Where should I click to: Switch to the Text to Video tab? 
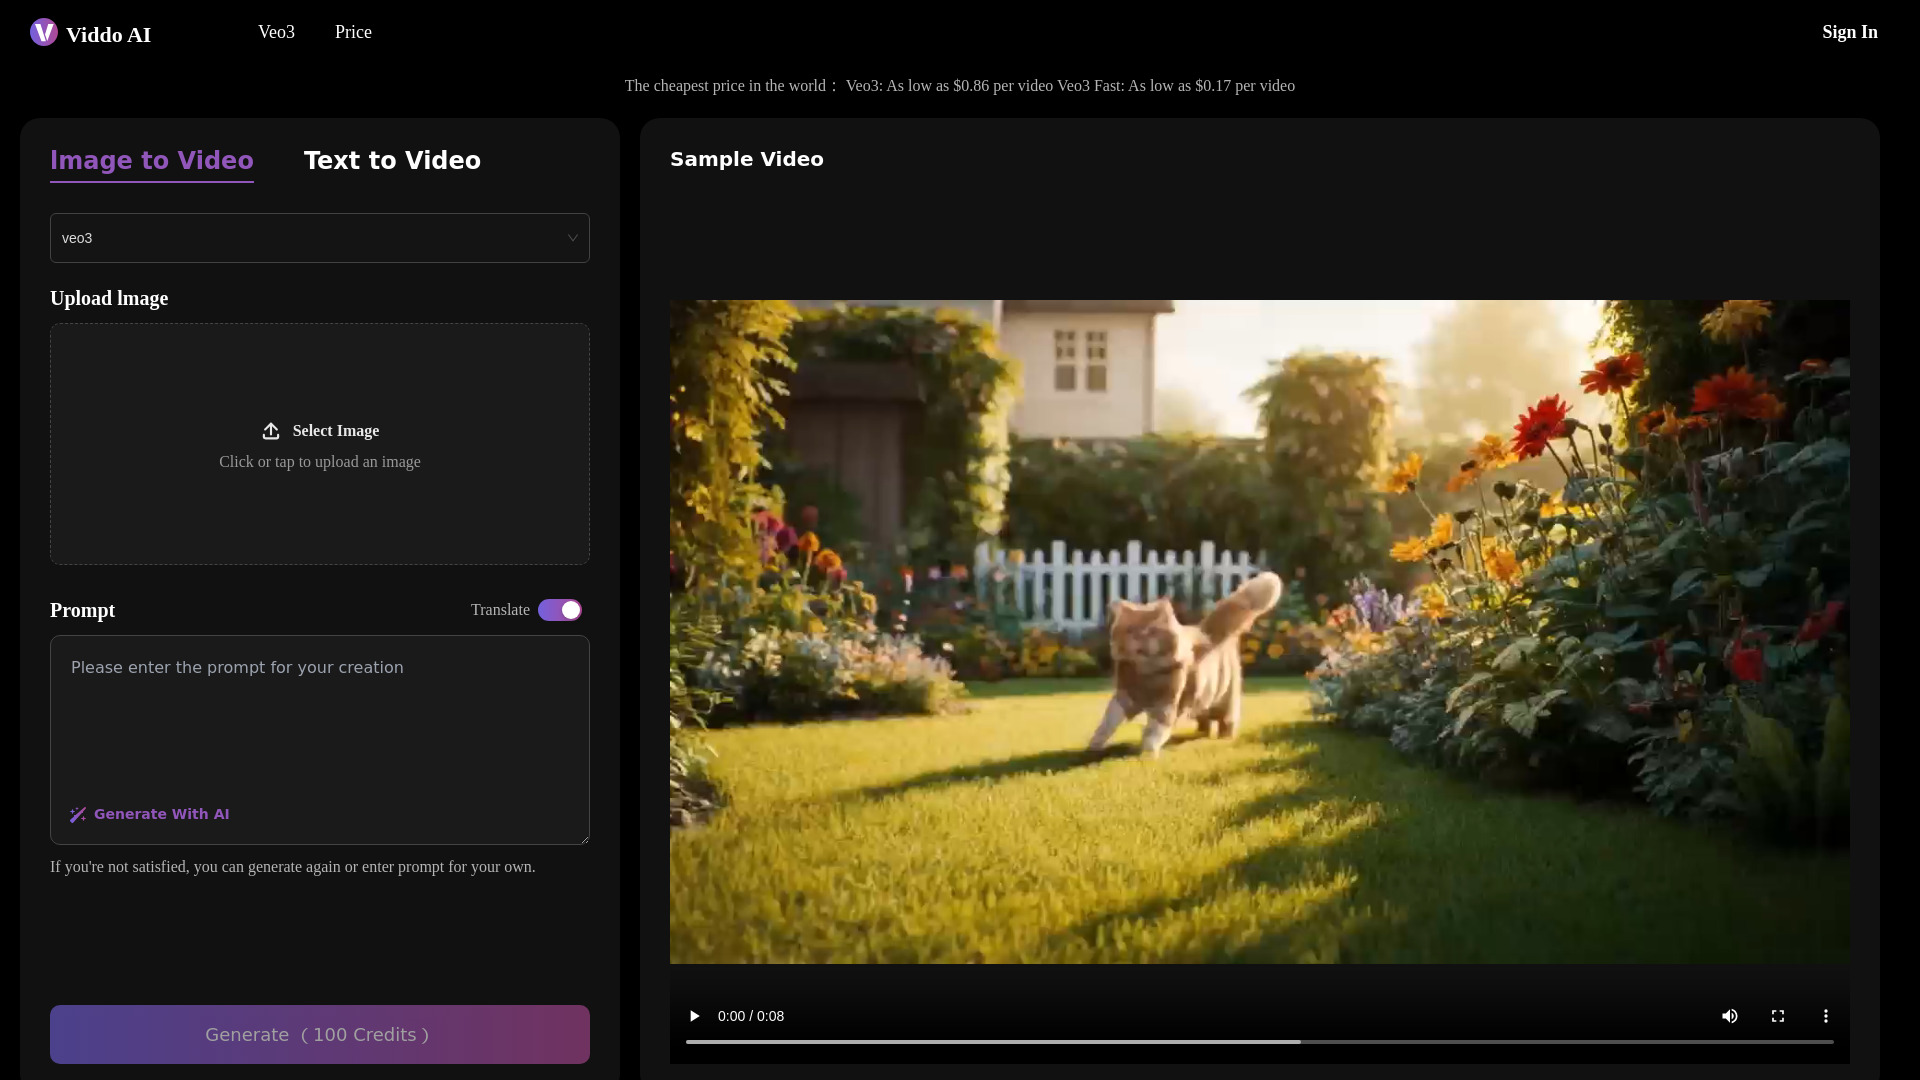[392, 160]
